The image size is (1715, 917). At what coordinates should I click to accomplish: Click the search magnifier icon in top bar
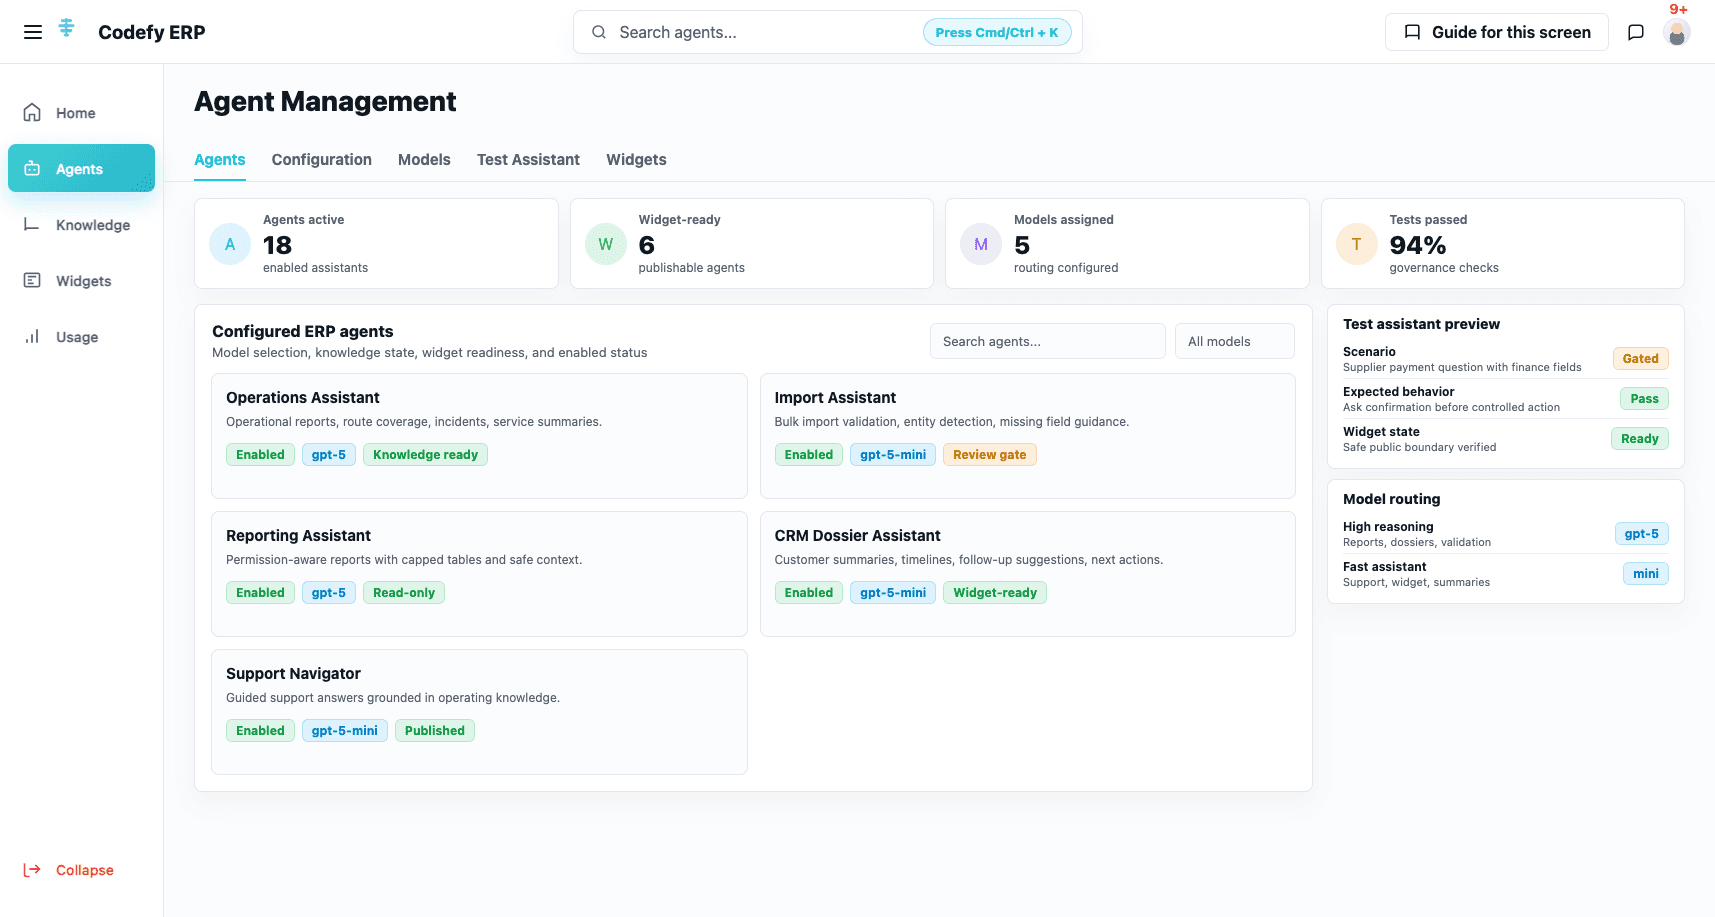[599, 32]
